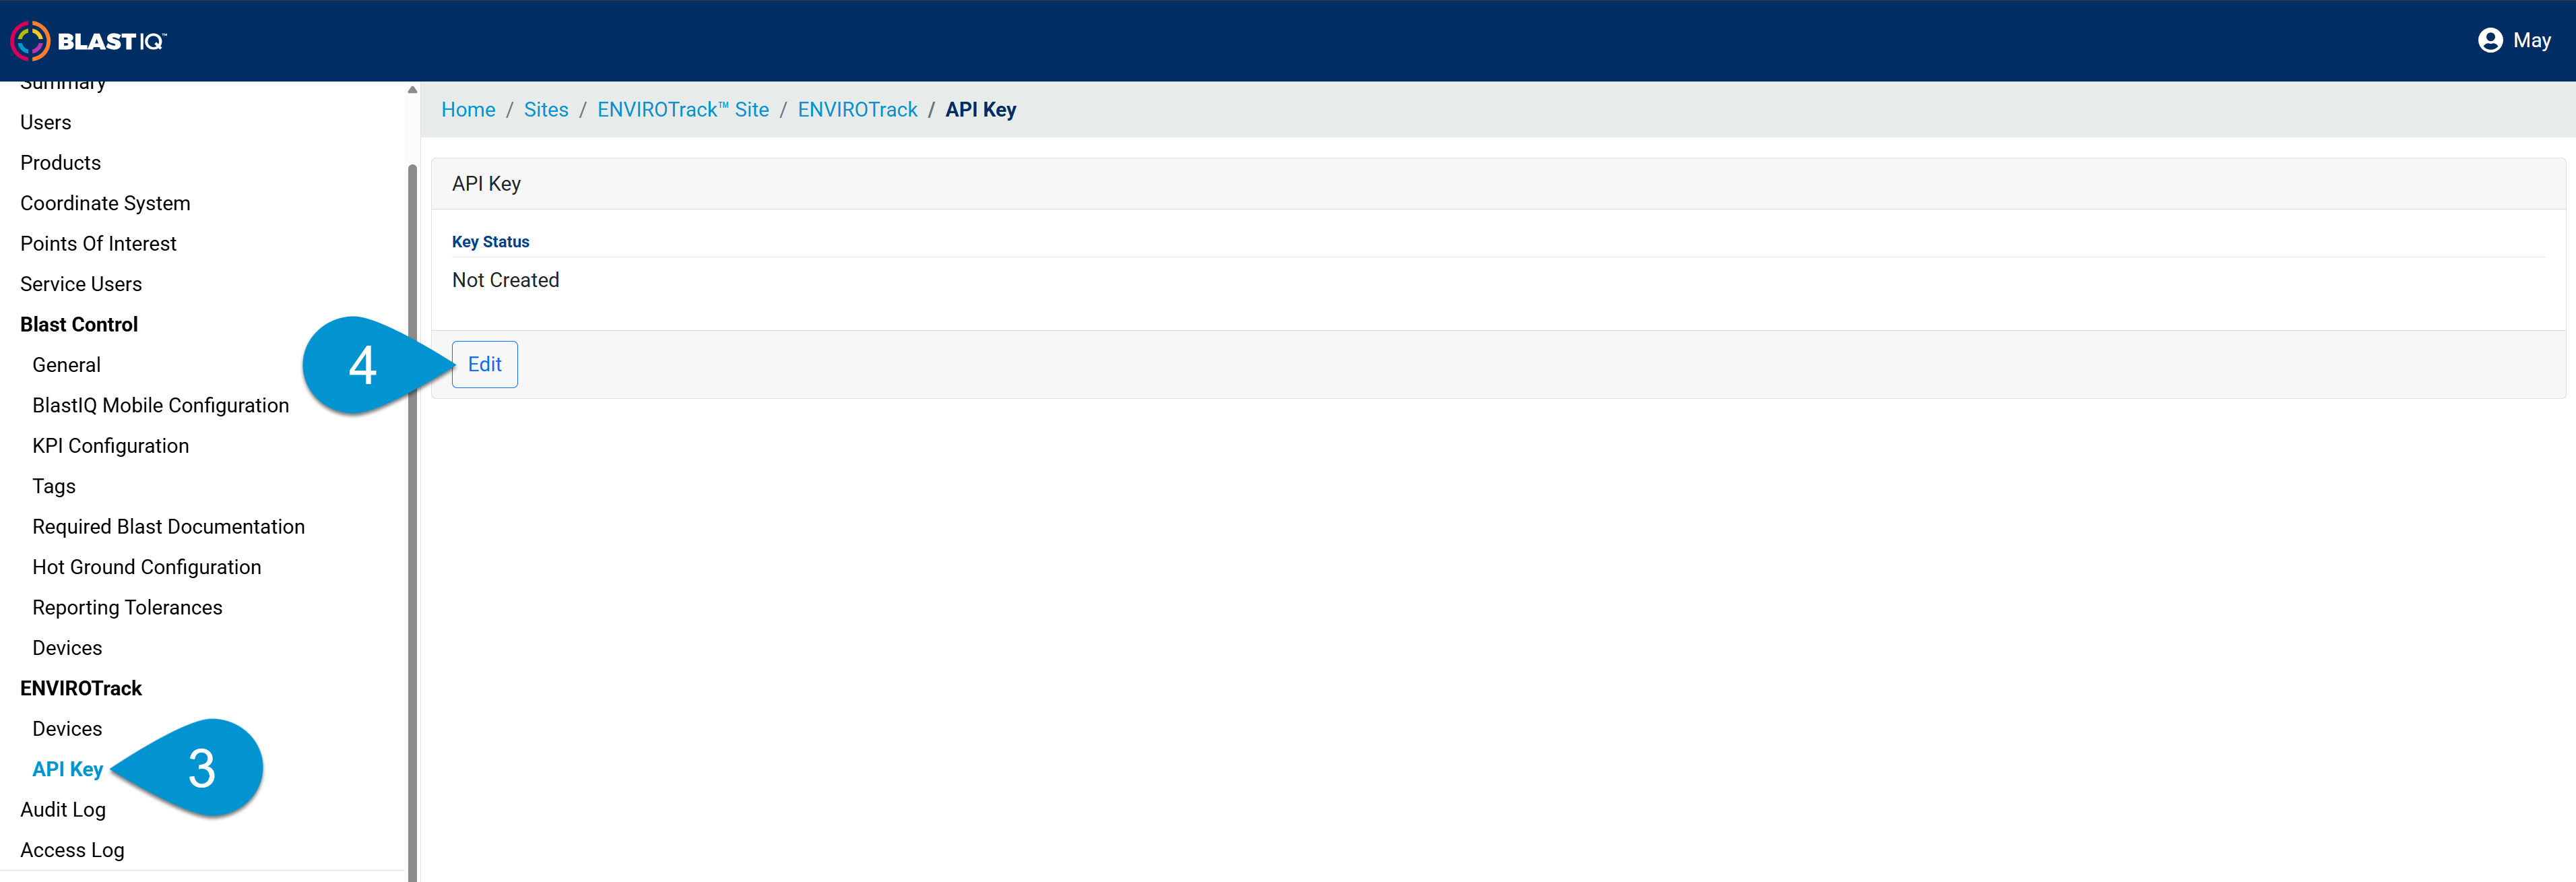Open KPI Configuration page
The height and width of the screenshot is (882, 2576).
click(x=111, y=446)
